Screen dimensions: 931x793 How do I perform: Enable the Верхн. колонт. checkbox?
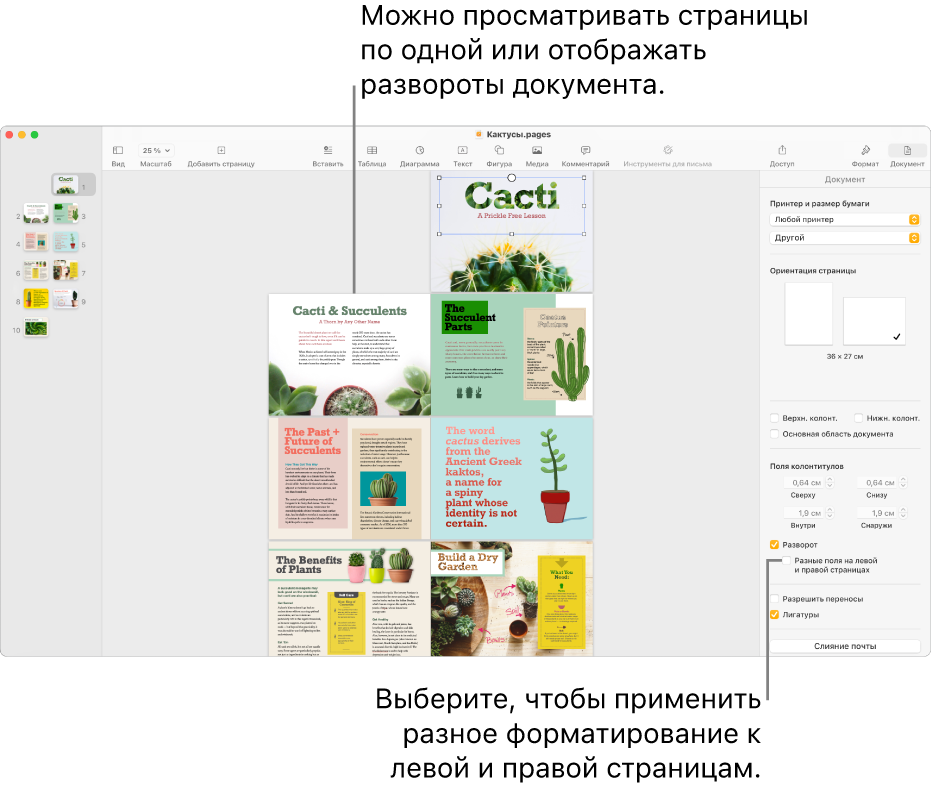coord(774,418)
